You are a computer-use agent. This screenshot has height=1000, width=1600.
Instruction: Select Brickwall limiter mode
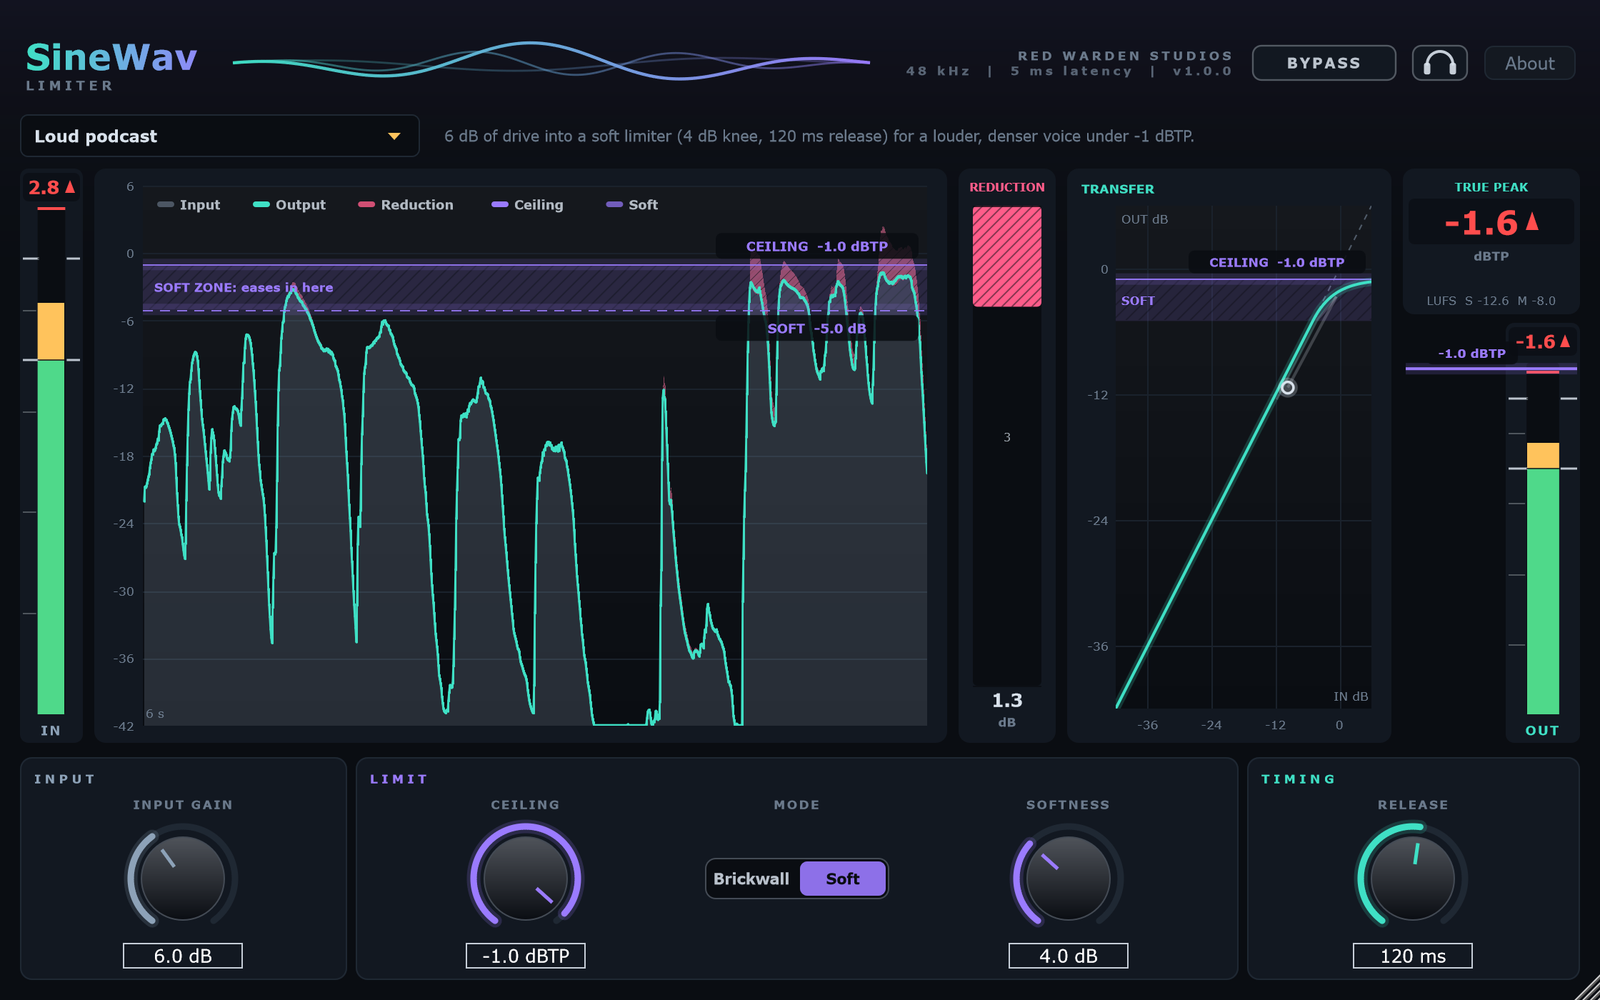(x=752, y=879)
